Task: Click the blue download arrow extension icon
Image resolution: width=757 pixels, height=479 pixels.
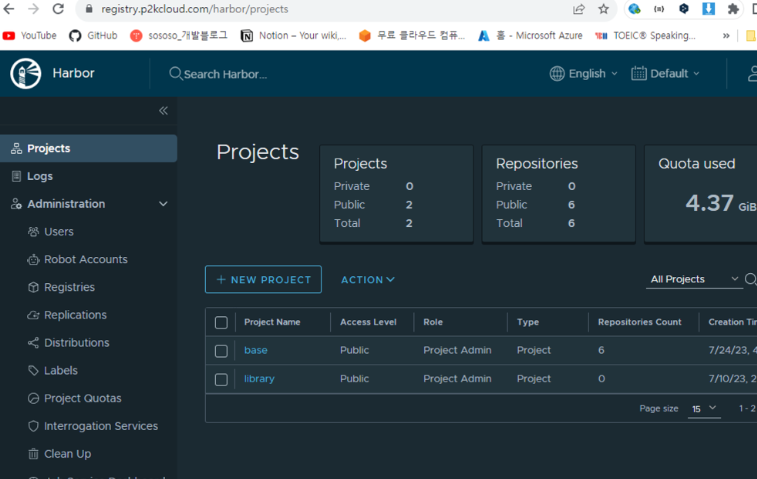Action: [x=708, y=9]
